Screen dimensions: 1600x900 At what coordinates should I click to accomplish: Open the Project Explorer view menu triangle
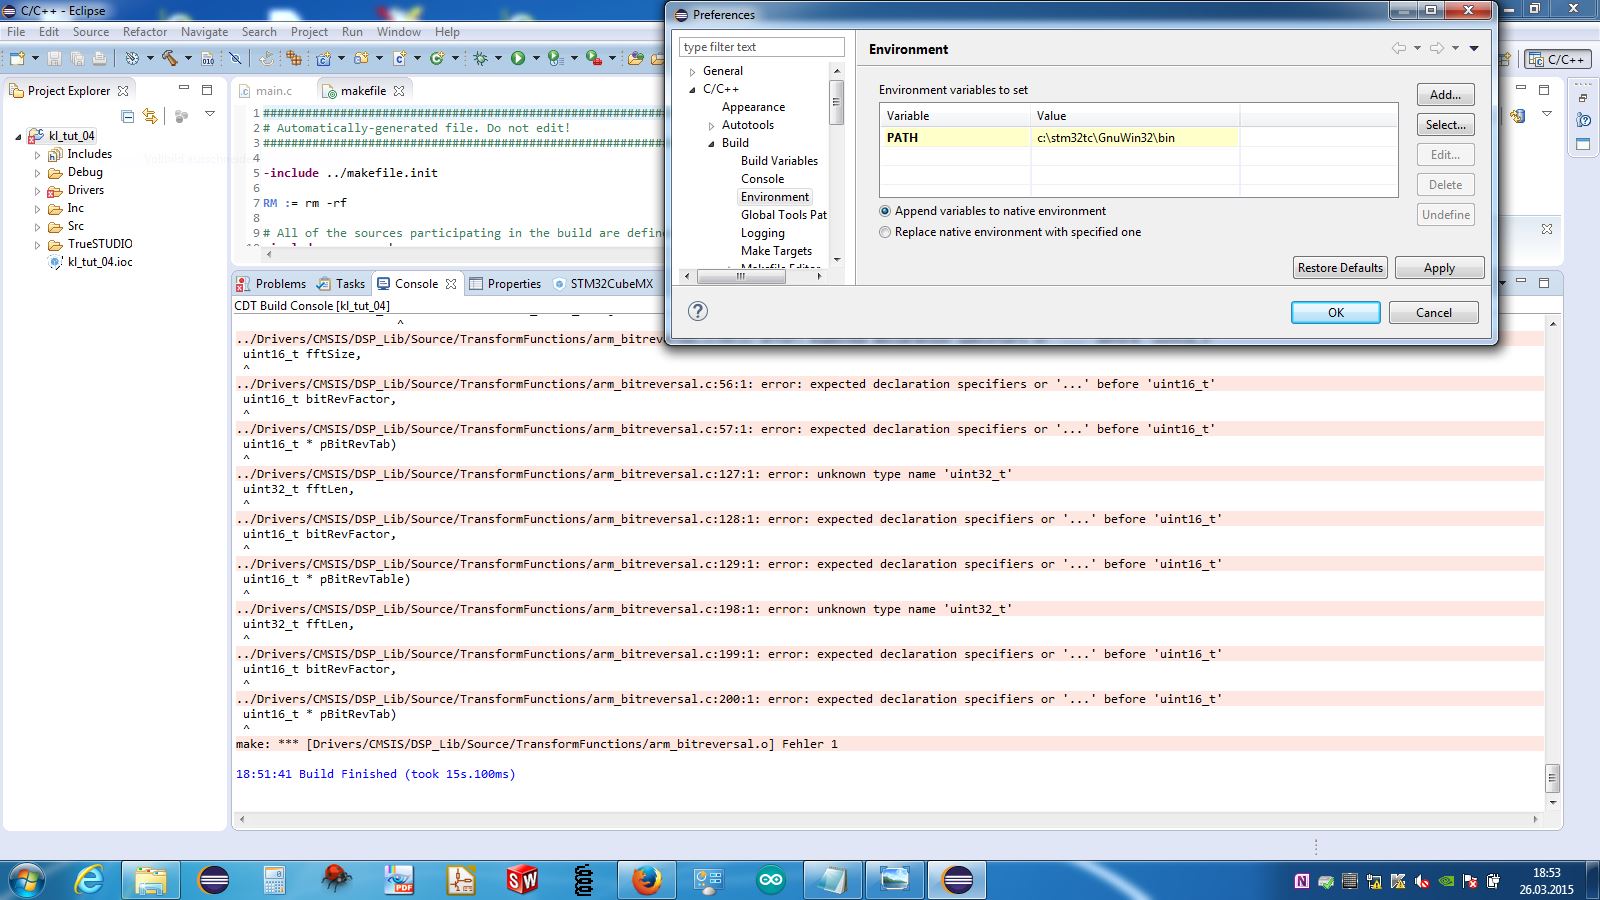[210, 115]
